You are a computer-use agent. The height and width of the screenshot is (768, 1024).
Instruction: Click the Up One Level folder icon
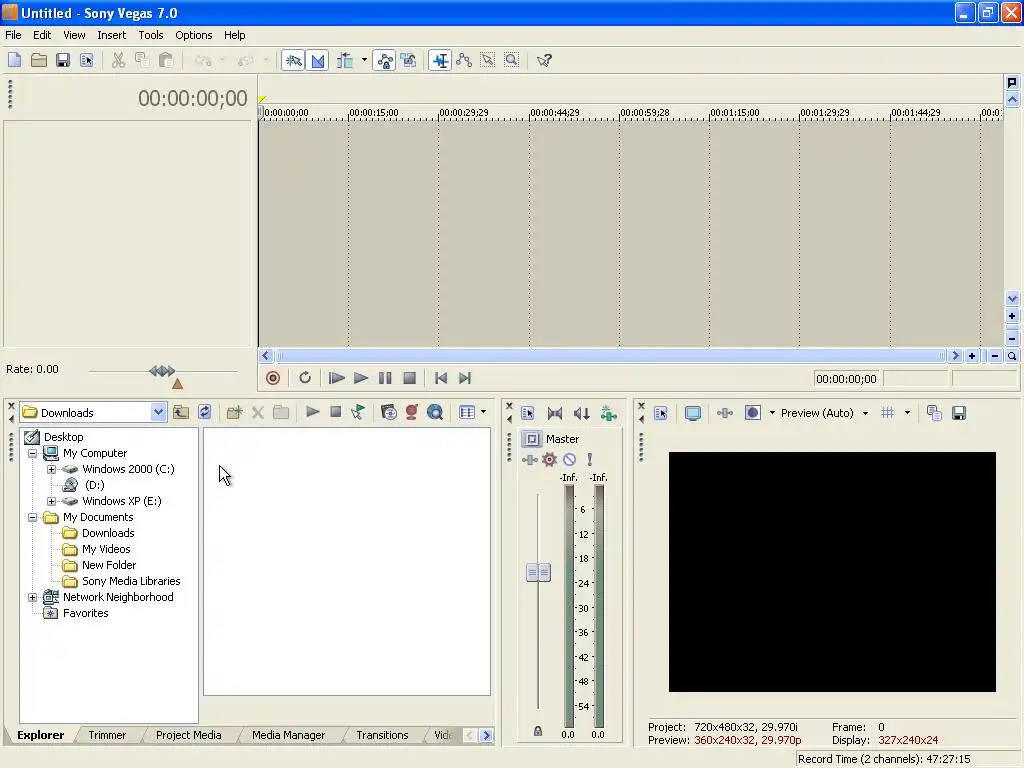click(x=181, y=412)
